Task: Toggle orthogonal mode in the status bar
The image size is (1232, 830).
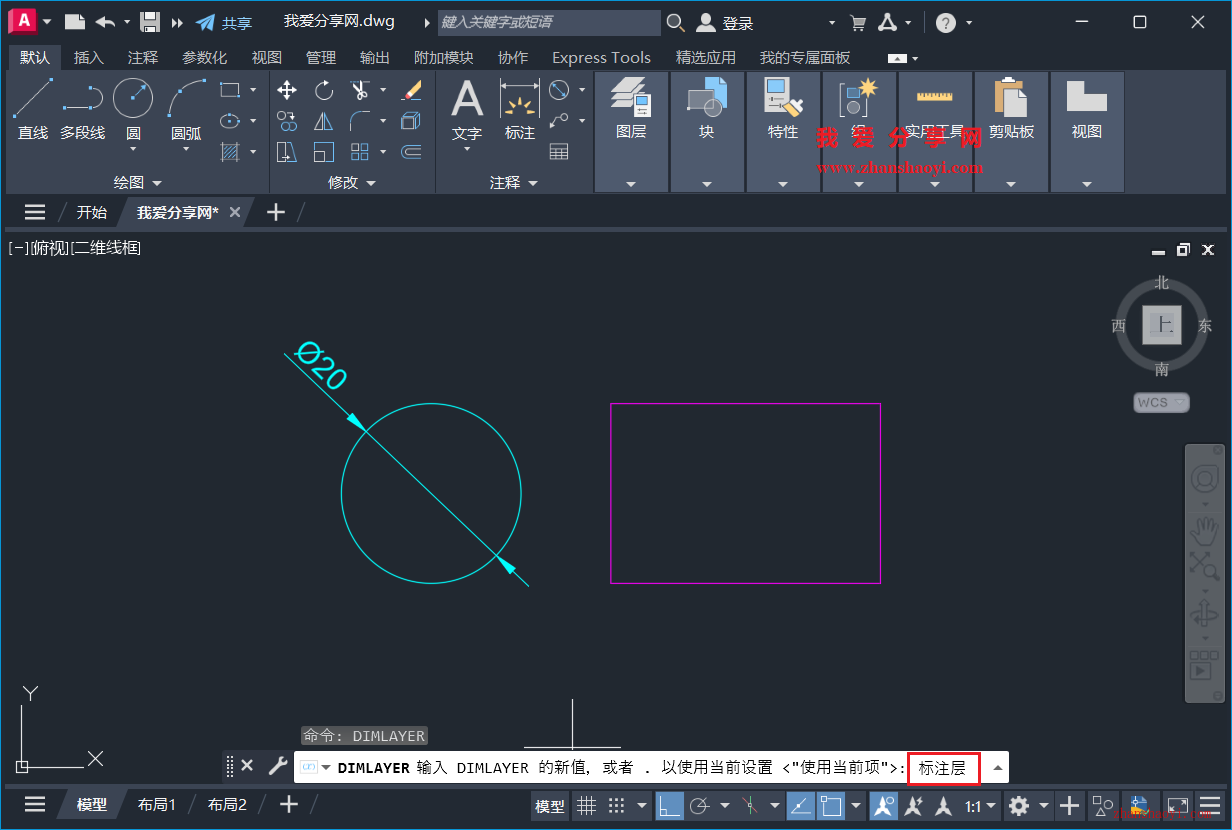Action: [668, 805]
